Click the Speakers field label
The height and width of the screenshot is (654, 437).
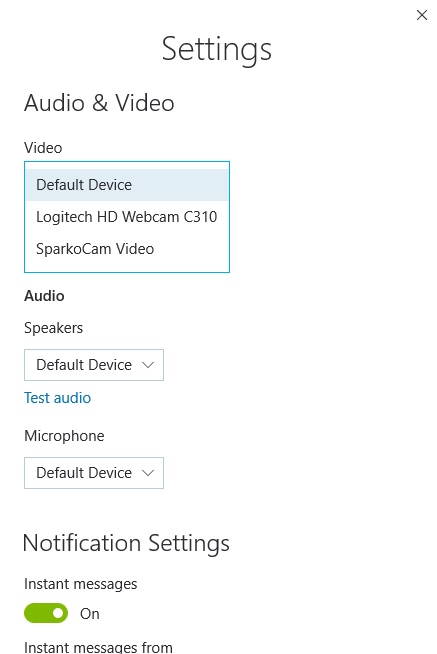pos(53,328)
